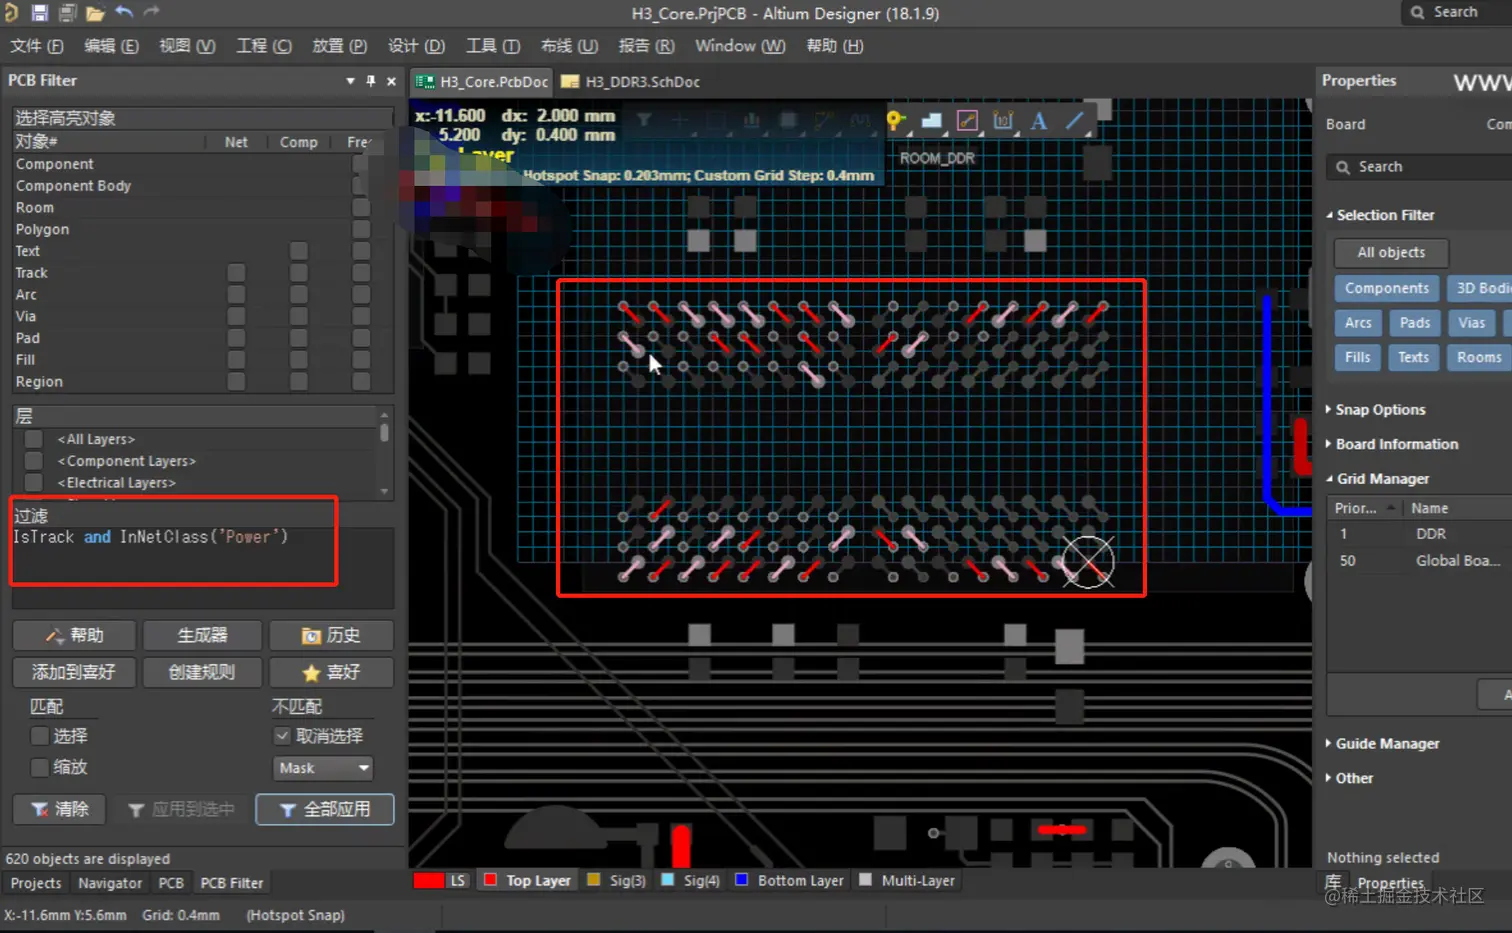Image resolution: width=1512 pixels, height=933 pixels.
Task: Open the Window (W) menu
Action: 740,46
